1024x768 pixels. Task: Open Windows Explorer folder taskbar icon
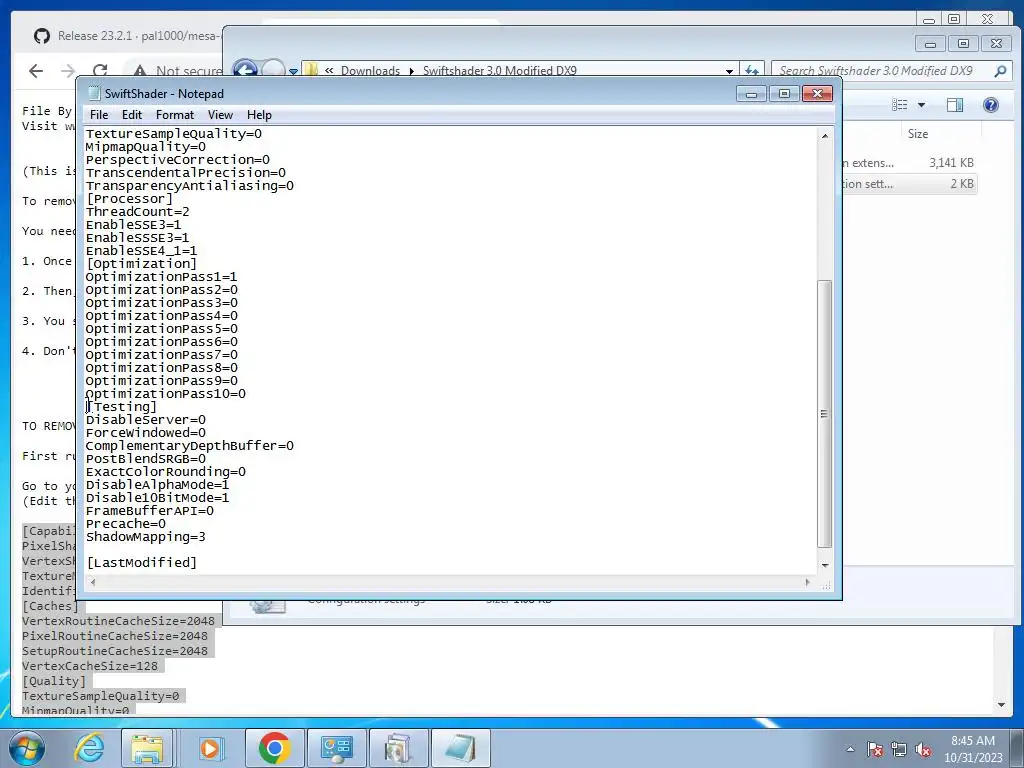(x=147, y=748)
